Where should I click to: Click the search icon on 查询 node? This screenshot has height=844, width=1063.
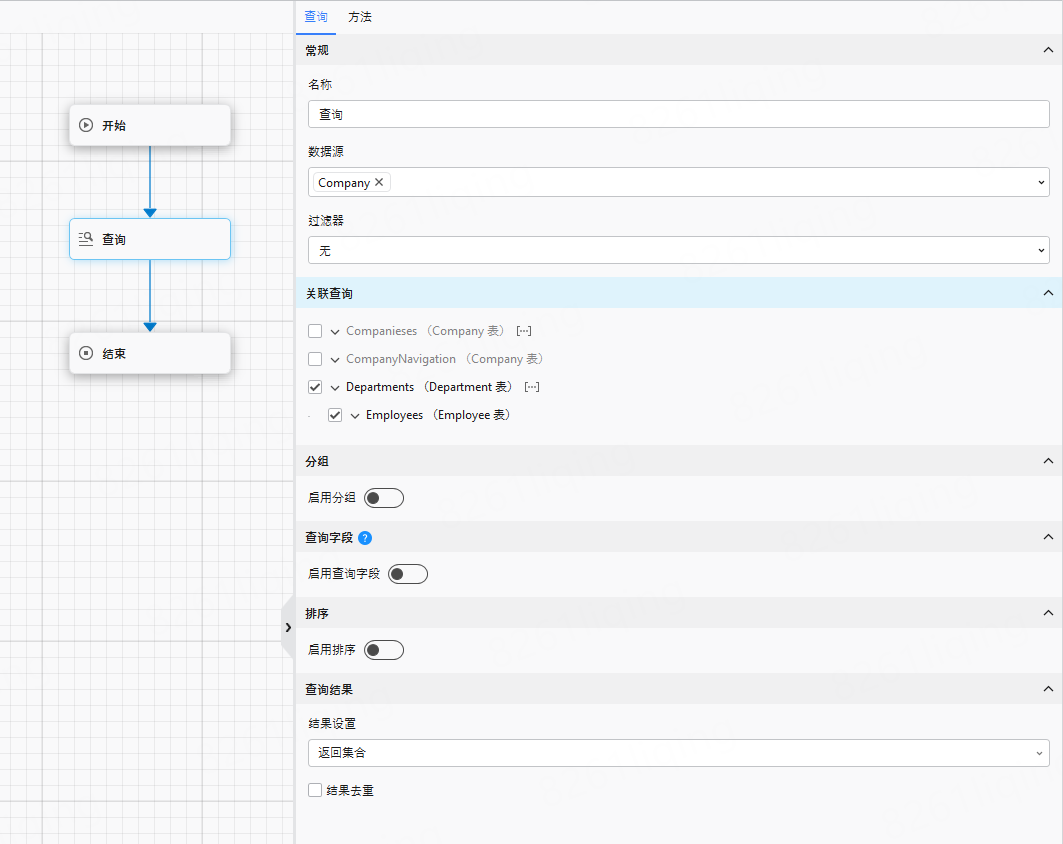pos(86,240)
